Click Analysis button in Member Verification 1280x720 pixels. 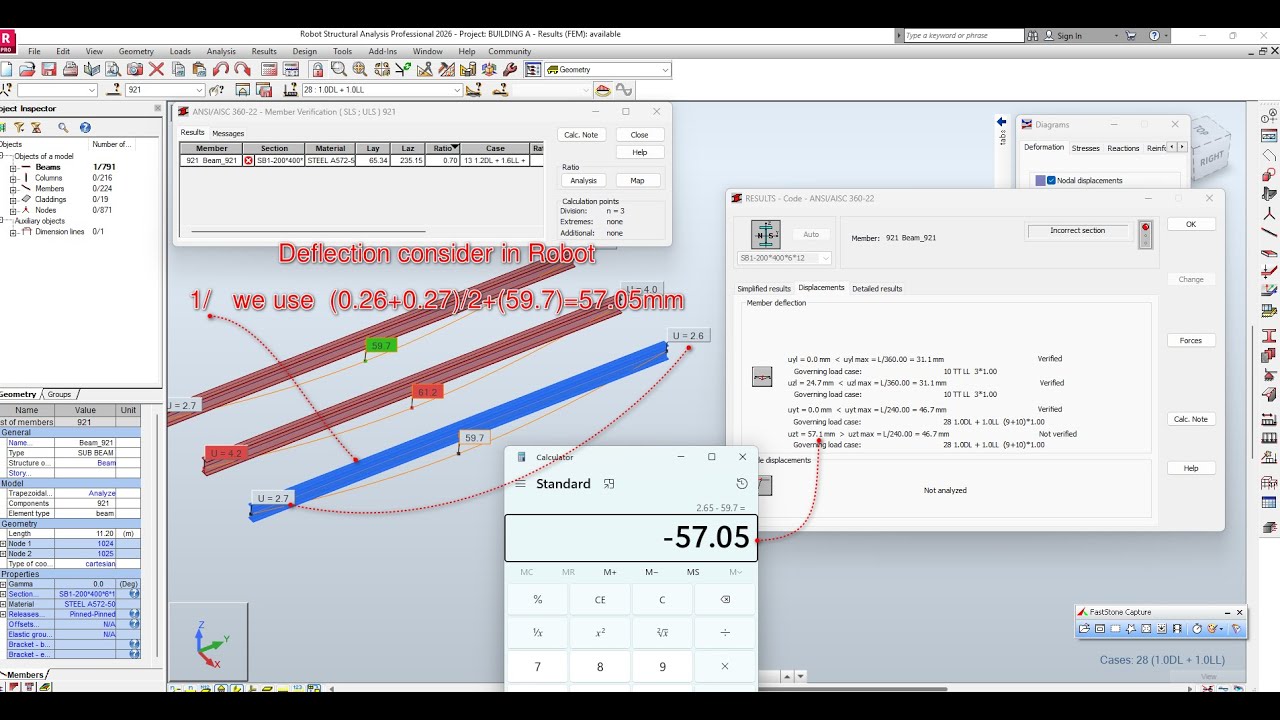pos(583,181)
